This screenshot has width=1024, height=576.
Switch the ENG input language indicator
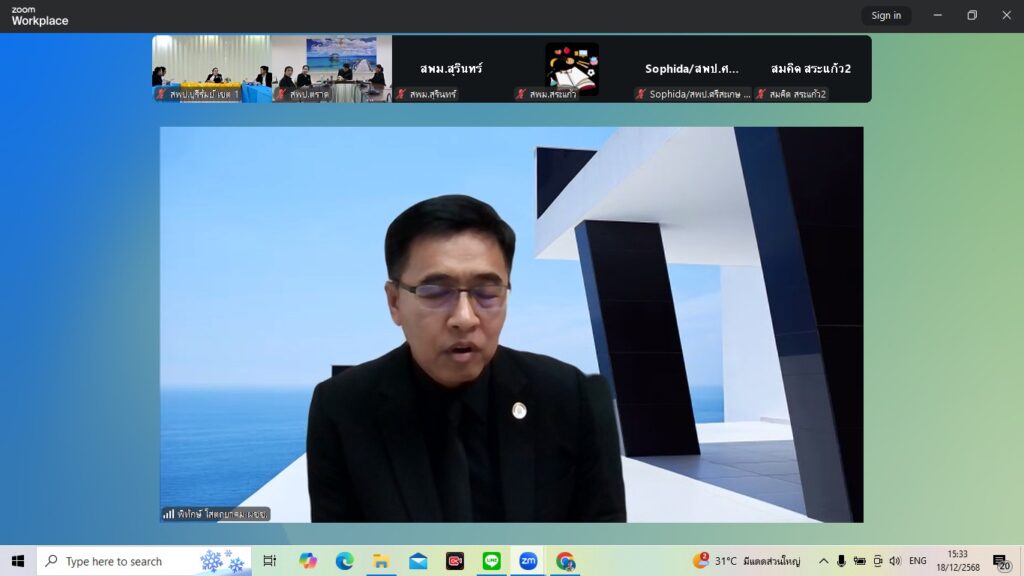pos(917,561)
